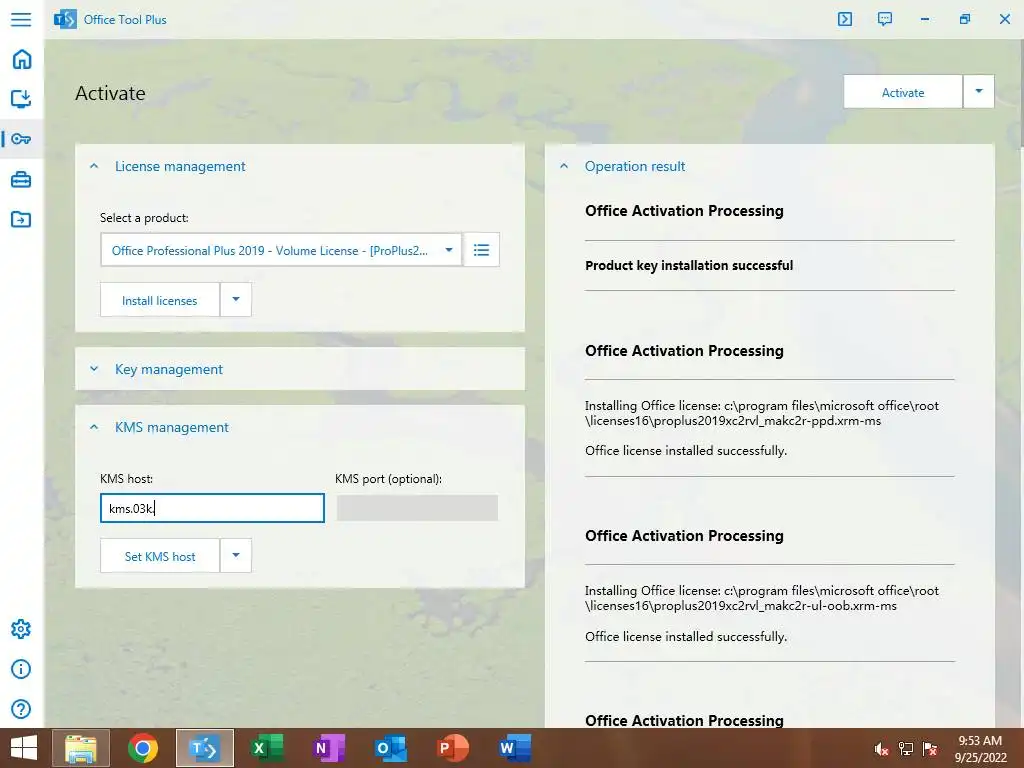Open OneNote from the taskbar
This screenshot has width=1024, height=768.
(x=328, y=748)
